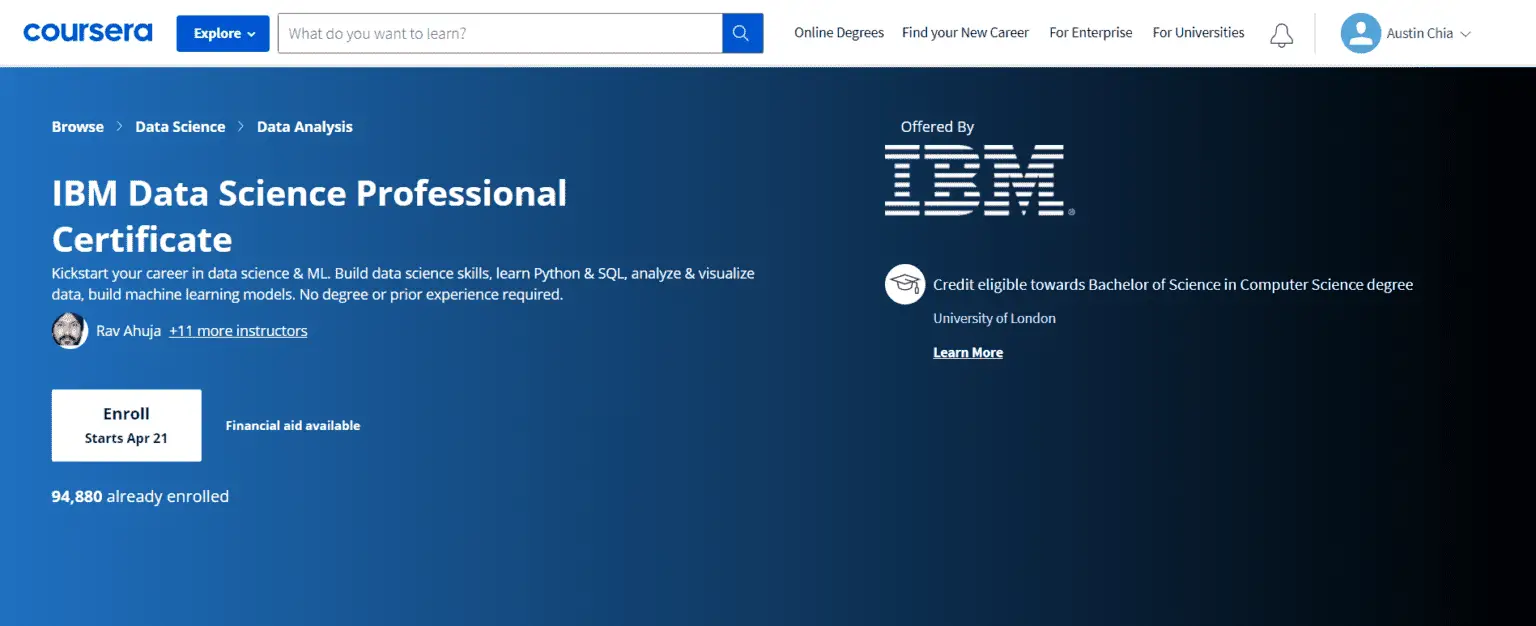Screen dimensions: 1536x626
Task: Click credit eligible Bachelor of Science text
Action: [x=1173, y=285]
